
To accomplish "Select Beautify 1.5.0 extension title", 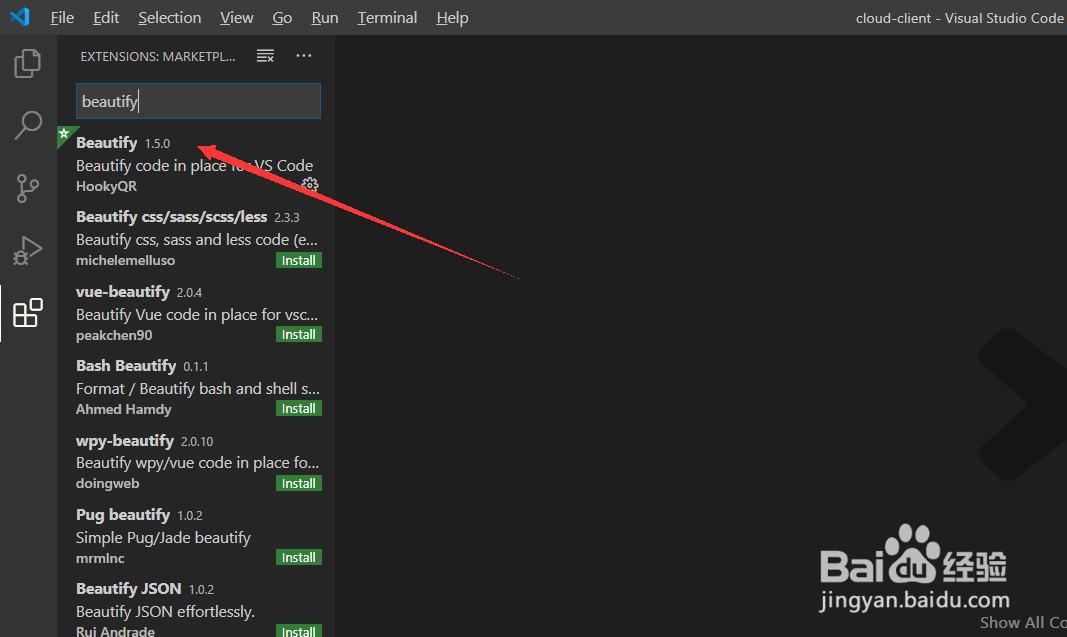I will tap(107, 143).
